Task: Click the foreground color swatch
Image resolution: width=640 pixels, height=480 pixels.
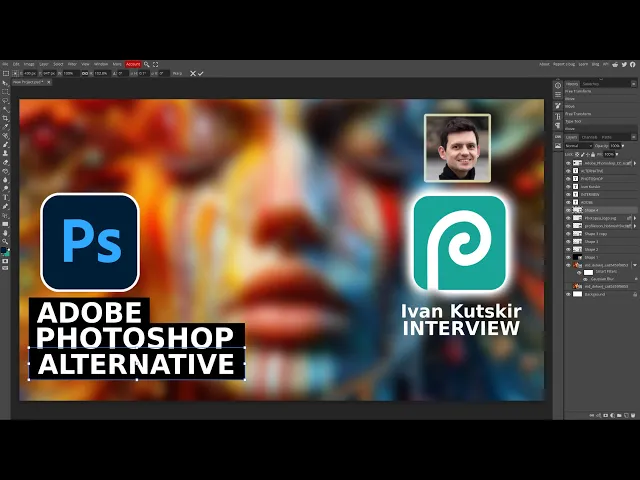Action: [x=4, y=250]
